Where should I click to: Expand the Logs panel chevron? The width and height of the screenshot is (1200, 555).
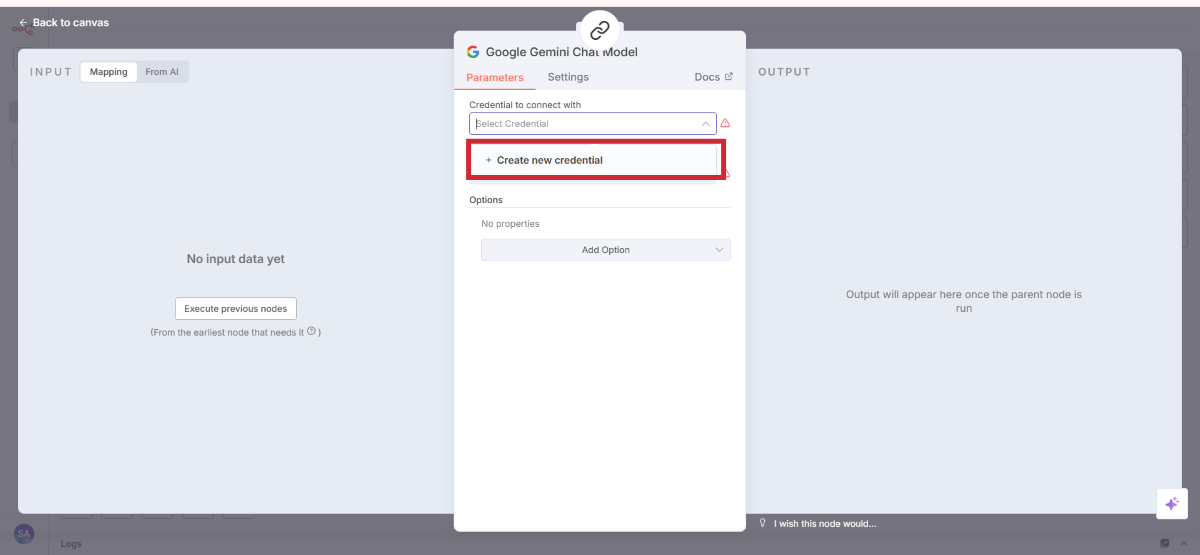click(1185, 543)
